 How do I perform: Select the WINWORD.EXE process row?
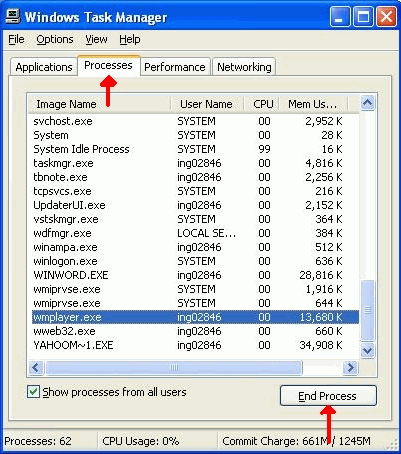pyautogui.click(x=195, y=275)
